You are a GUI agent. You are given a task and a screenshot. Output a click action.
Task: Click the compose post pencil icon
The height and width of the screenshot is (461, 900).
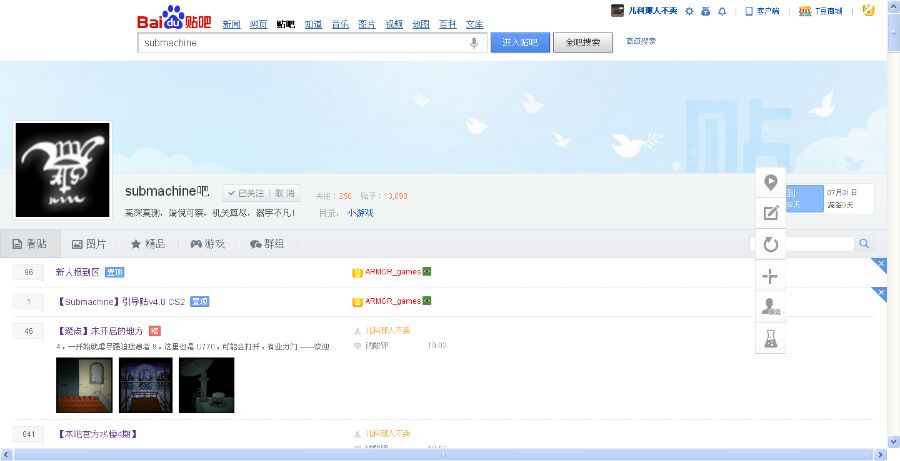[770, 213]
